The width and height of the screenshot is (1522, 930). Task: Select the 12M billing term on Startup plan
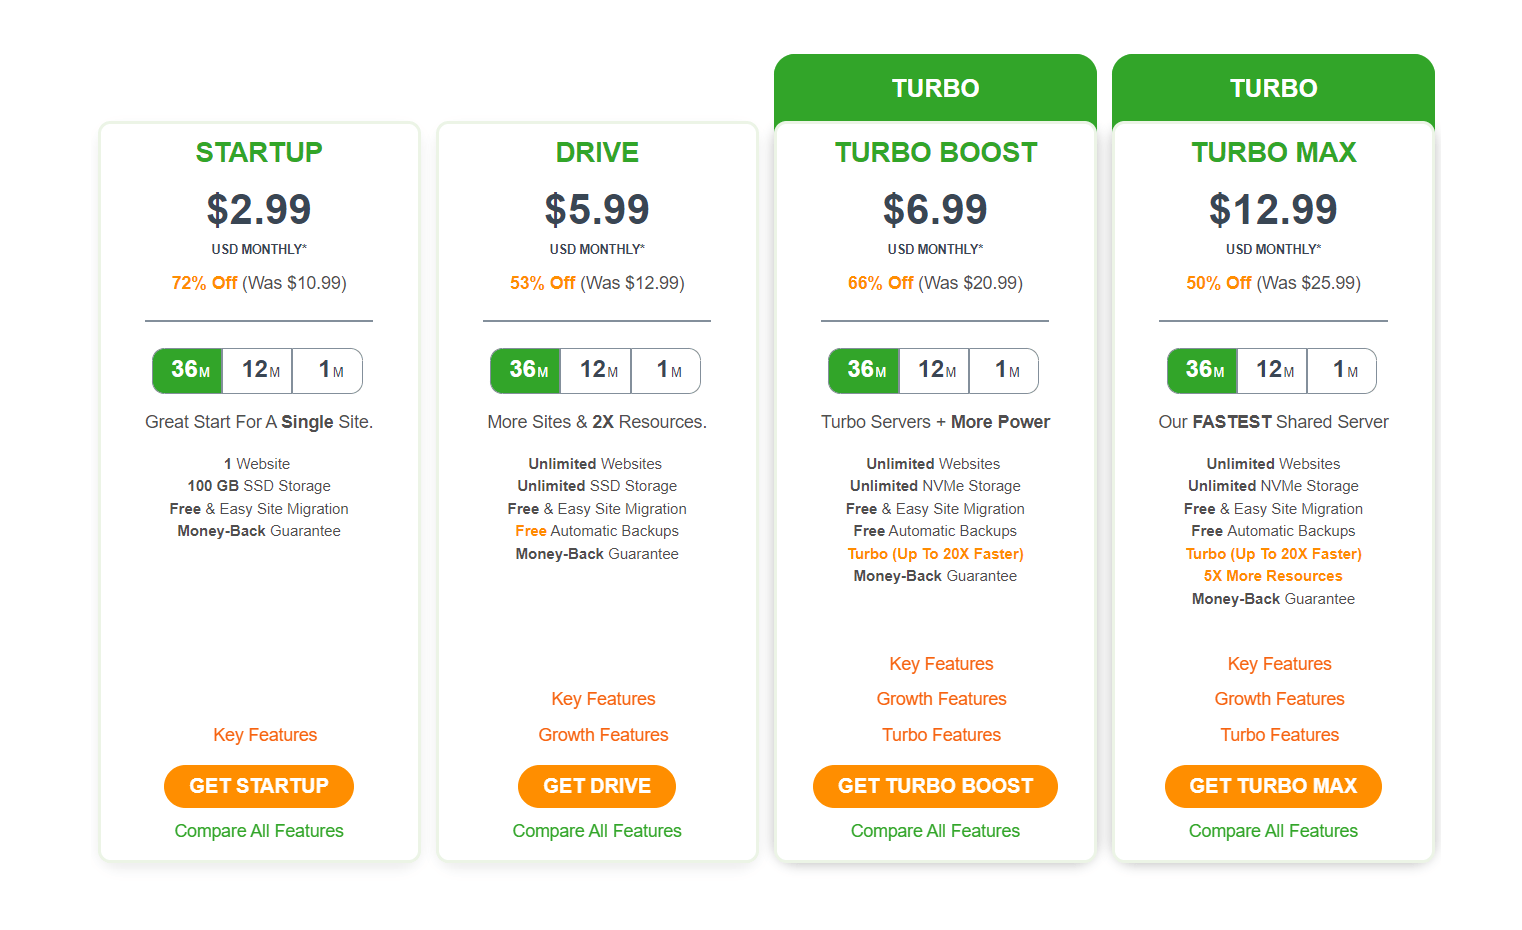(257, 370)
